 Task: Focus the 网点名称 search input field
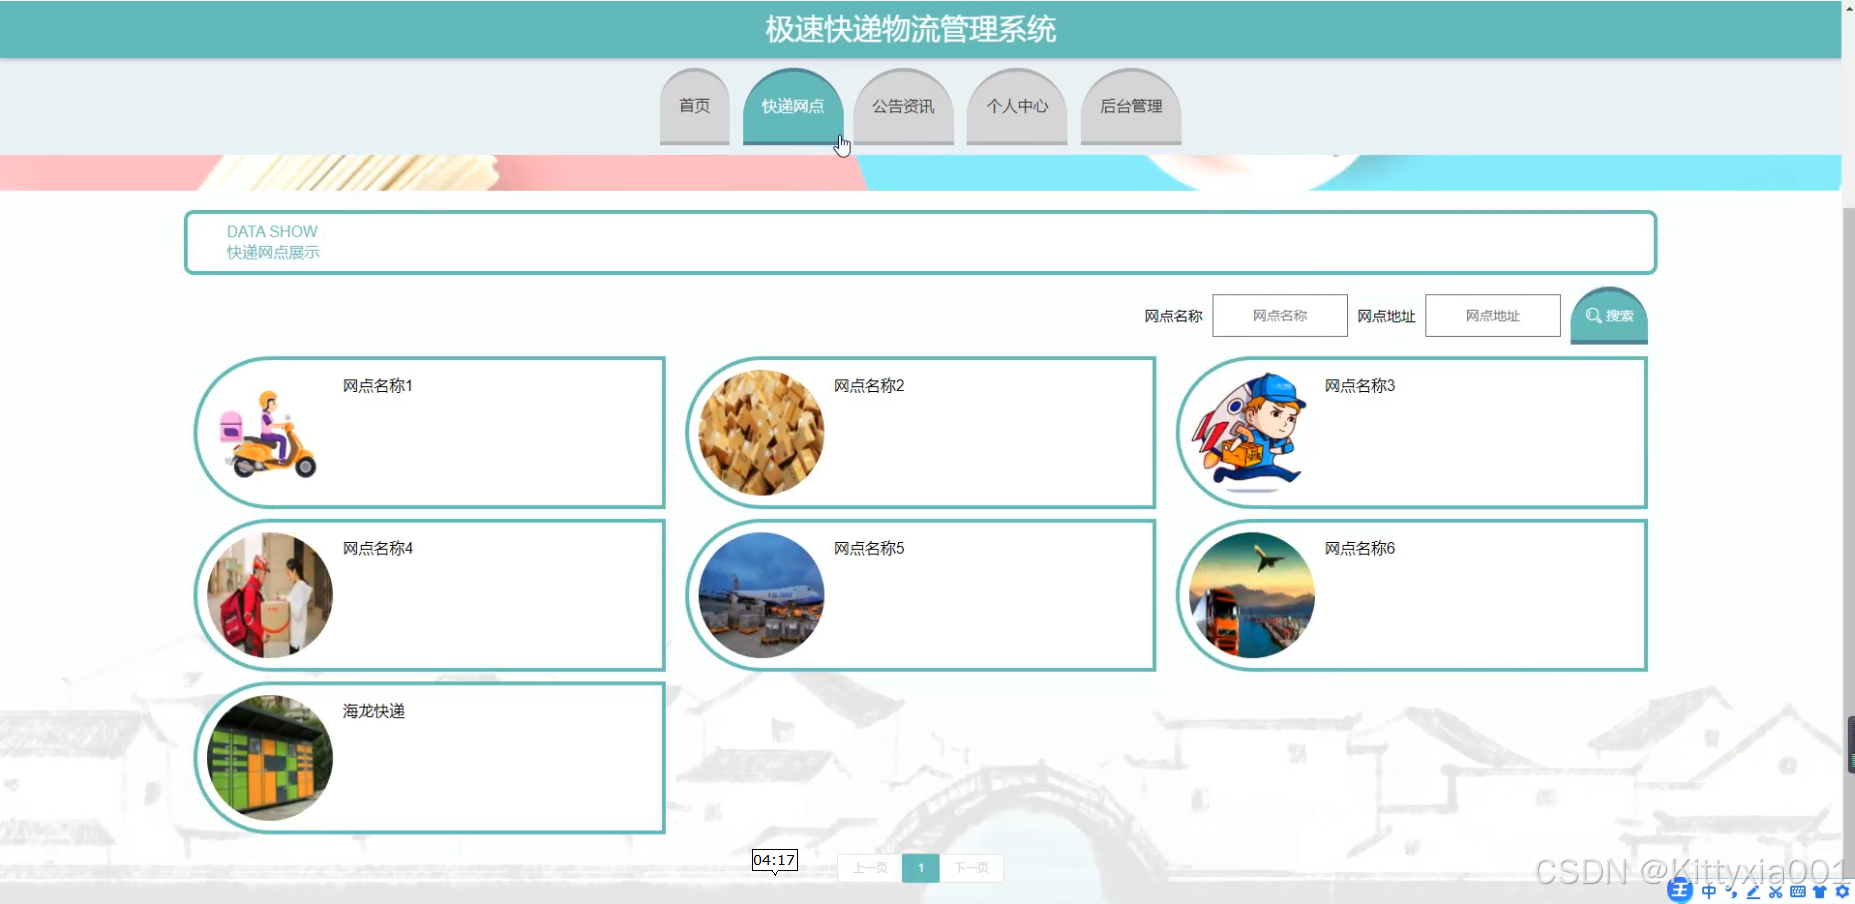tap(1280, 315)
